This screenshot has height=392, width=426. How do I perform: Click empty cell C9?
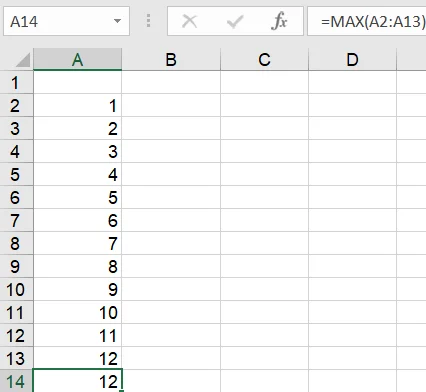tap(264, 266)
